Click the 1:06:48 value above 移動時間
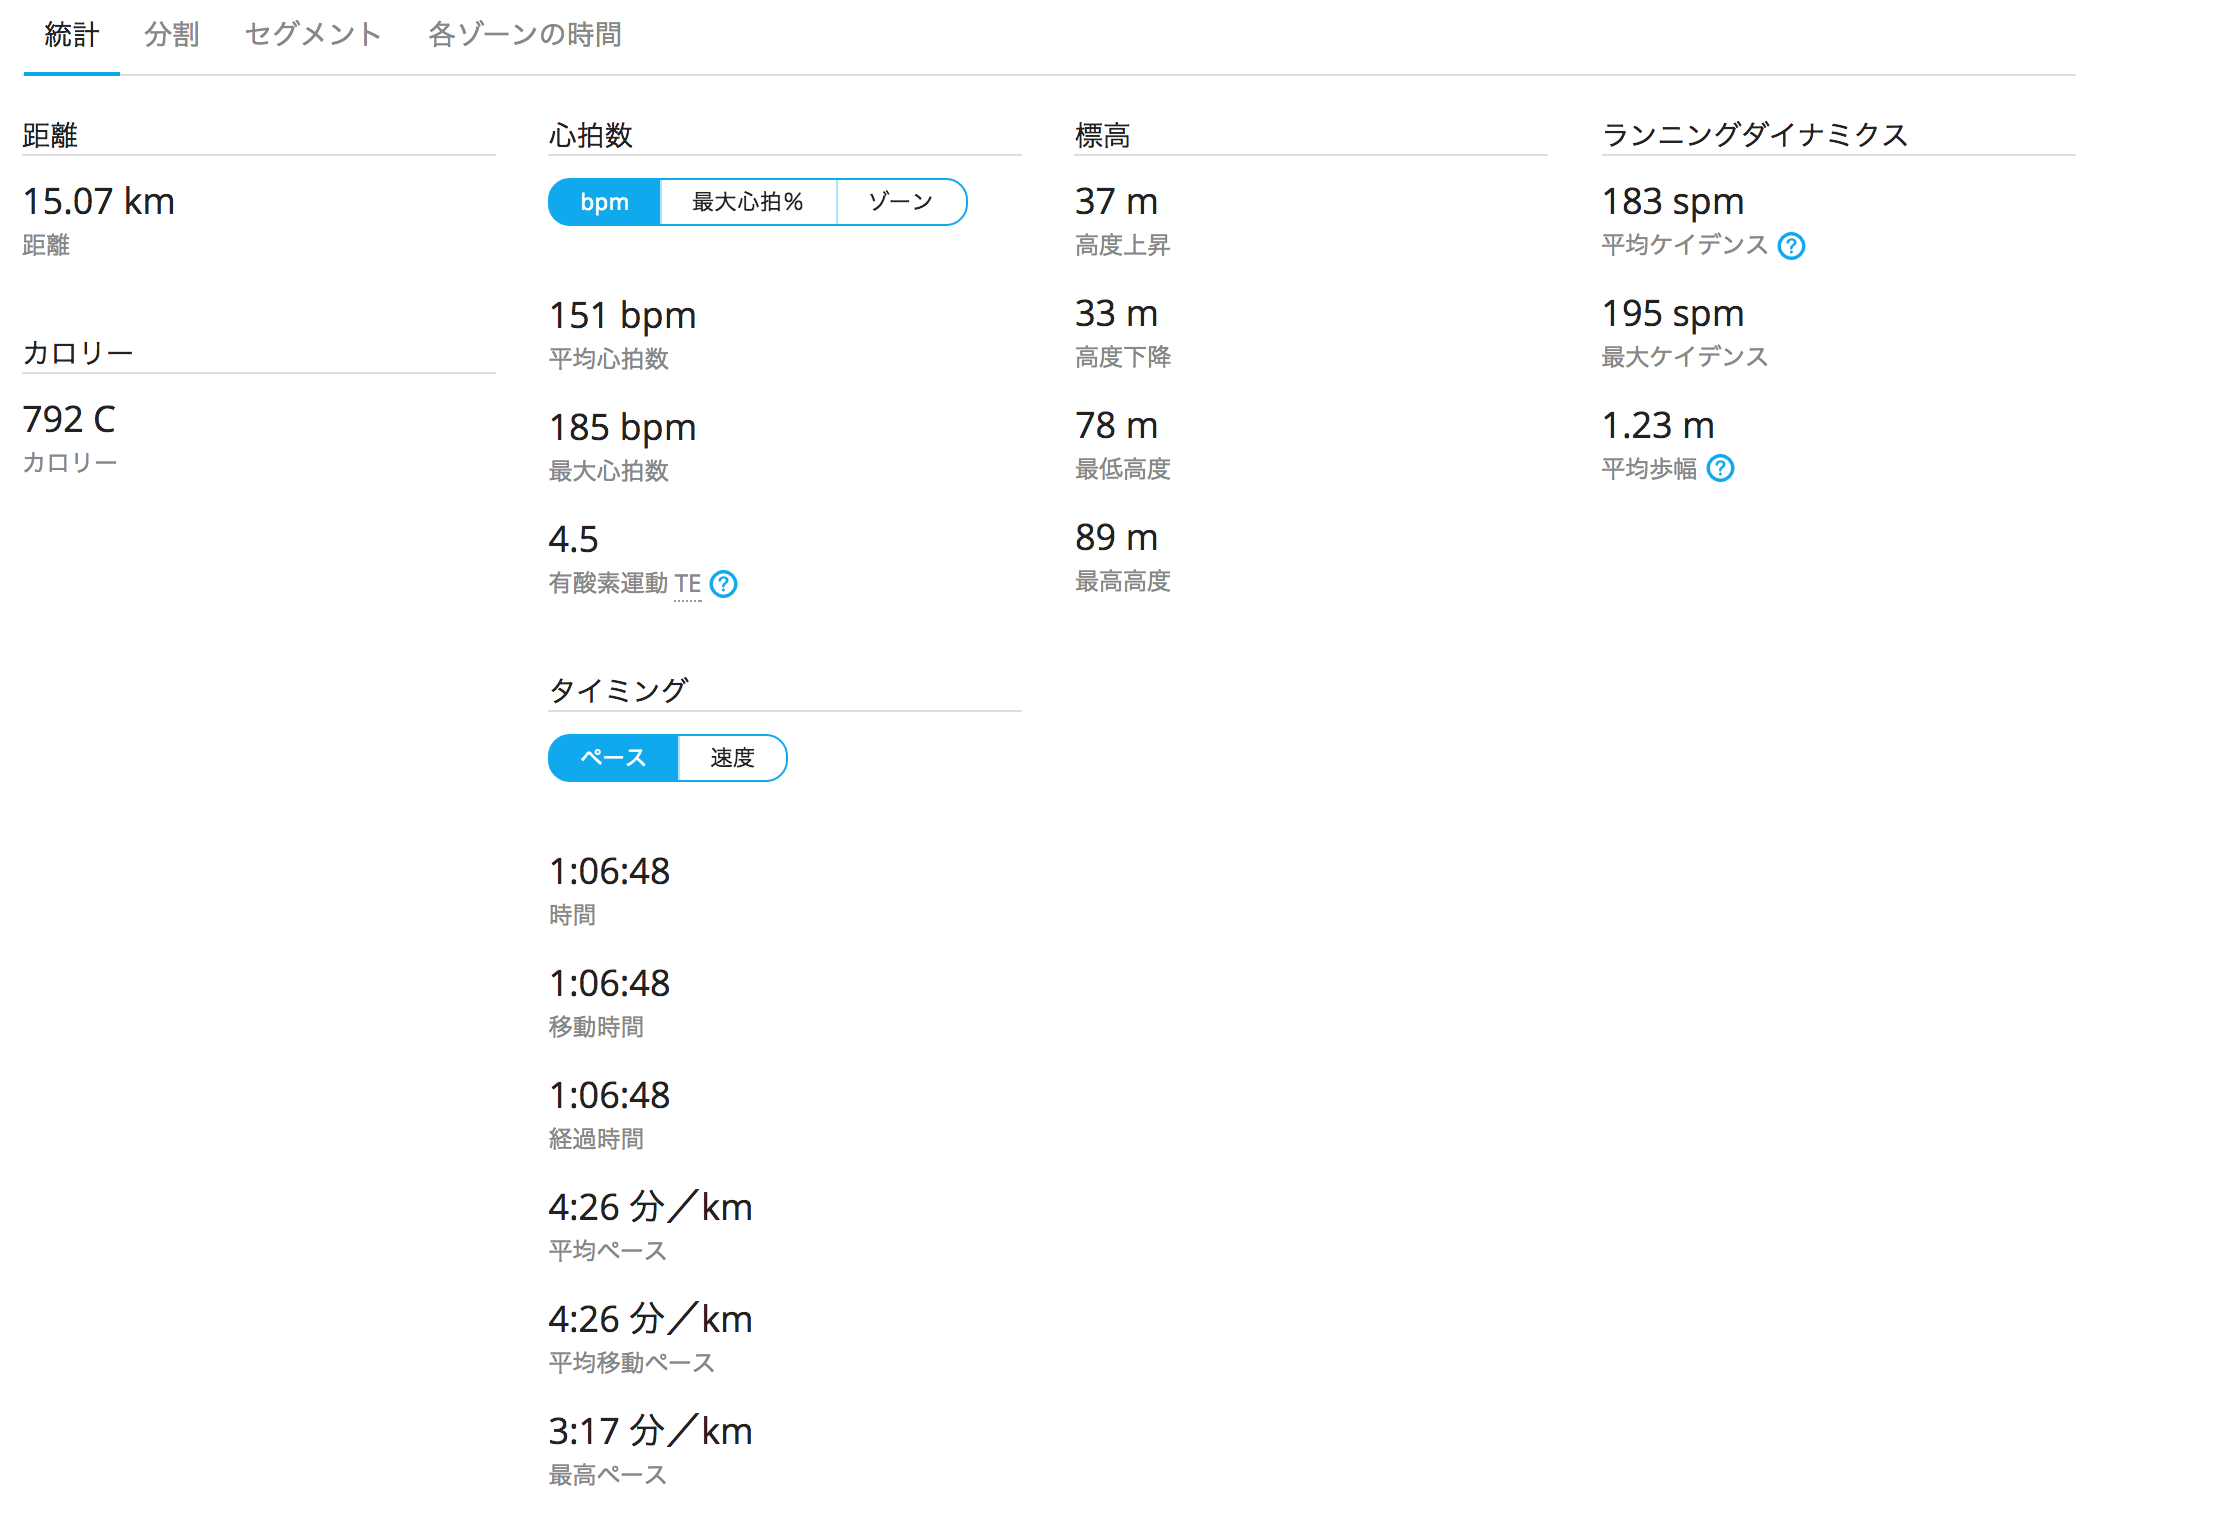 [609, 983]
